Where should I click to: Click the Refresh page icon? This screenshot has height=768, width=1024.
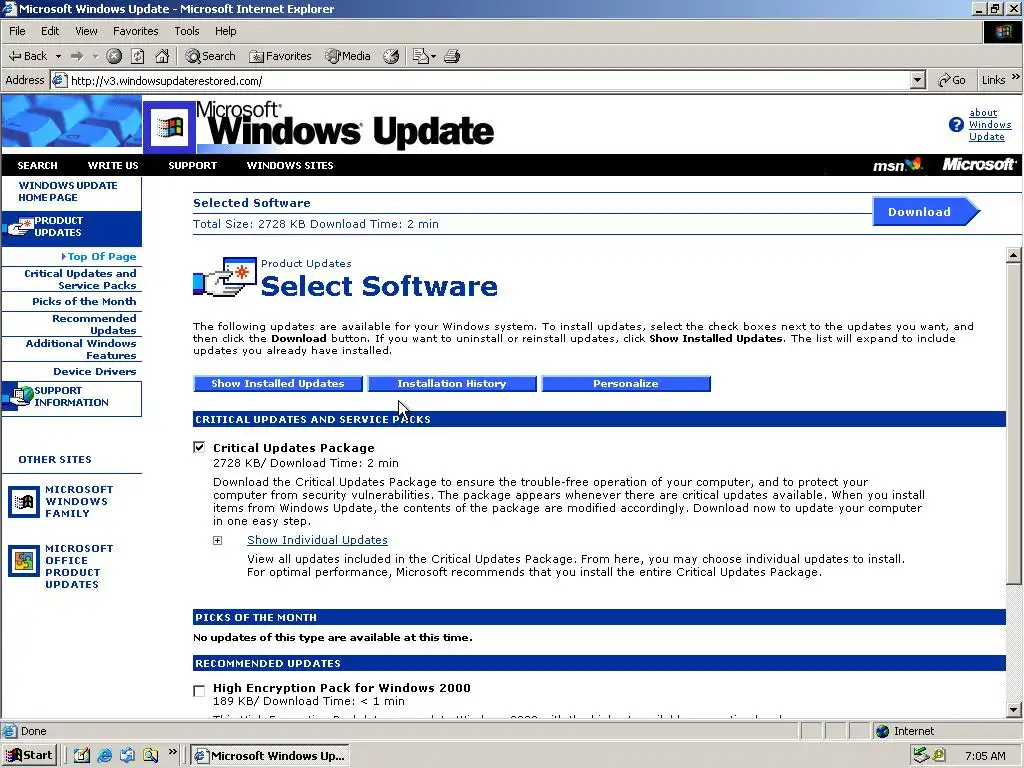[x=138, y=56]
